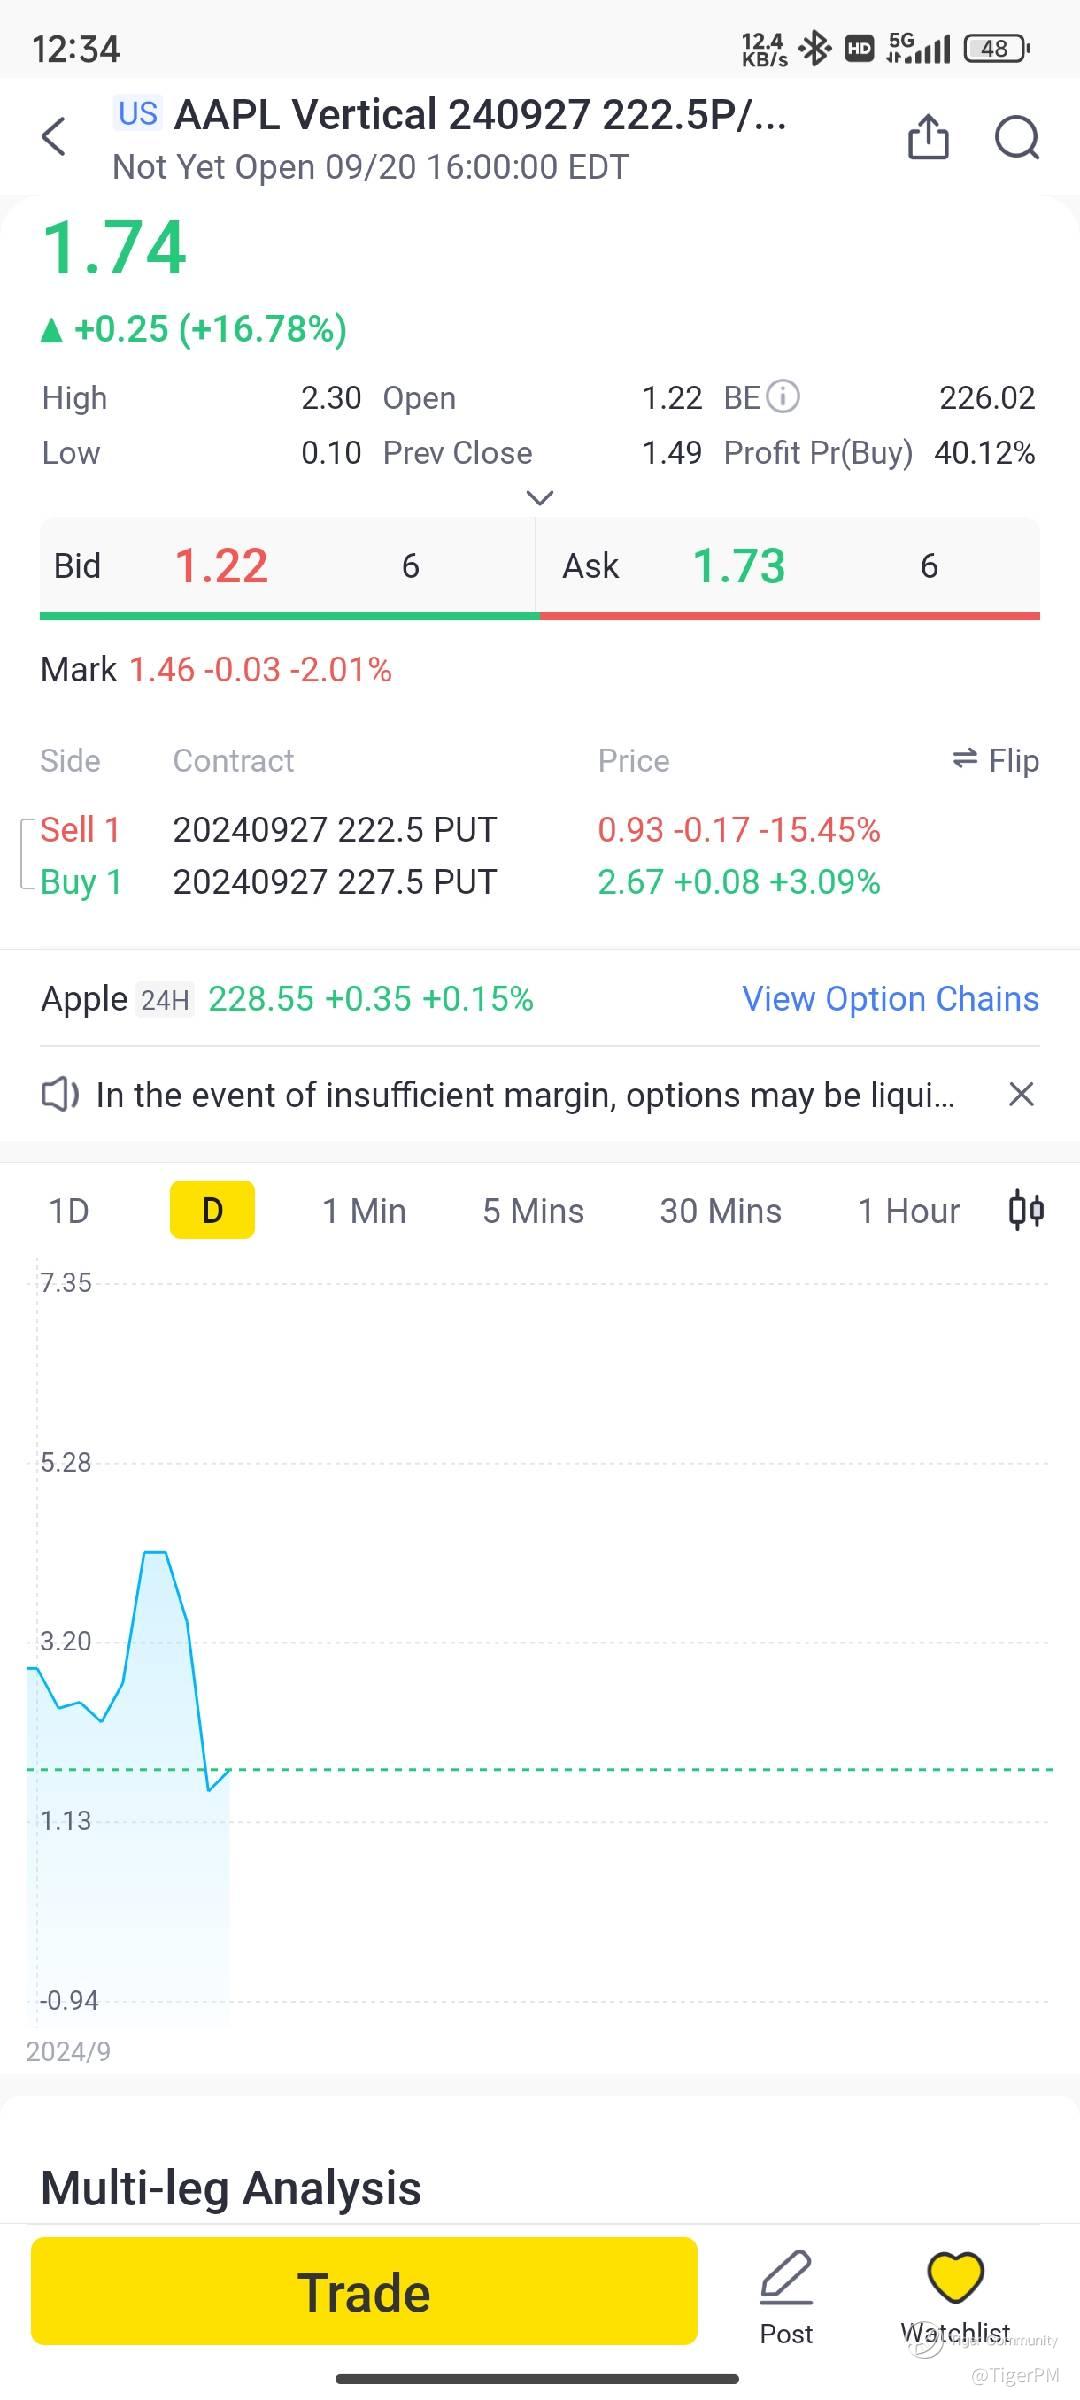Tap the search magnifier icon
Screen dimensions: 1080x2400
pyautogui.click(x=1016, y=137)
